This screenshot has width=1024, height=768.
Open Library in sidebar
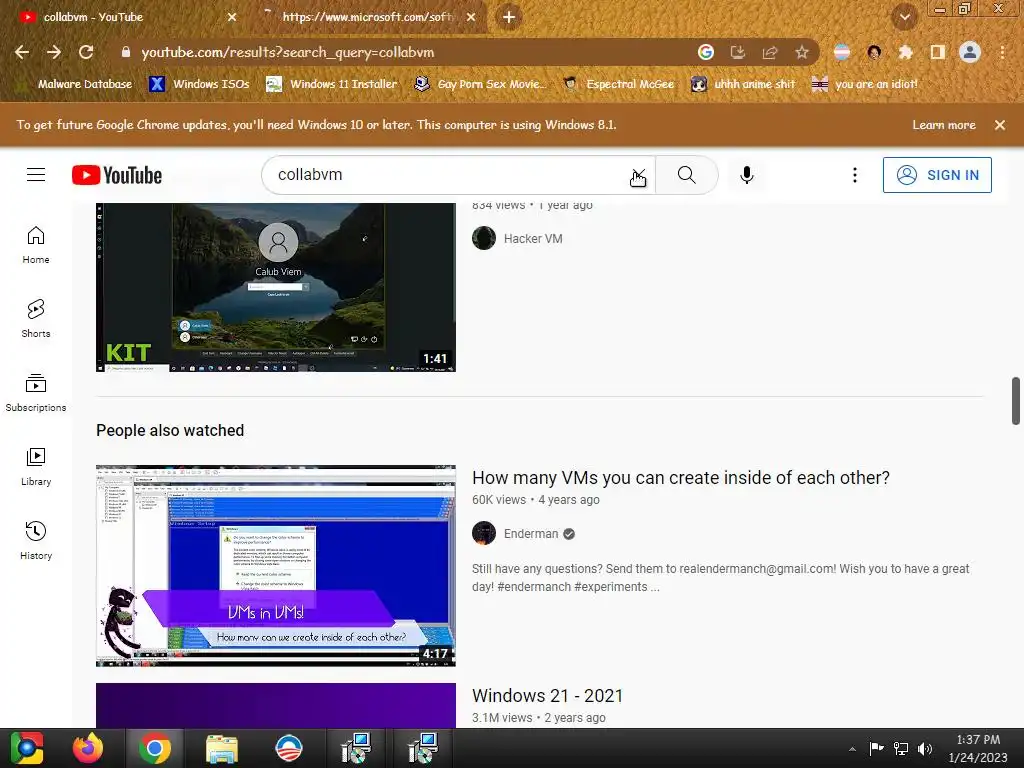click(x=36, y=467)
